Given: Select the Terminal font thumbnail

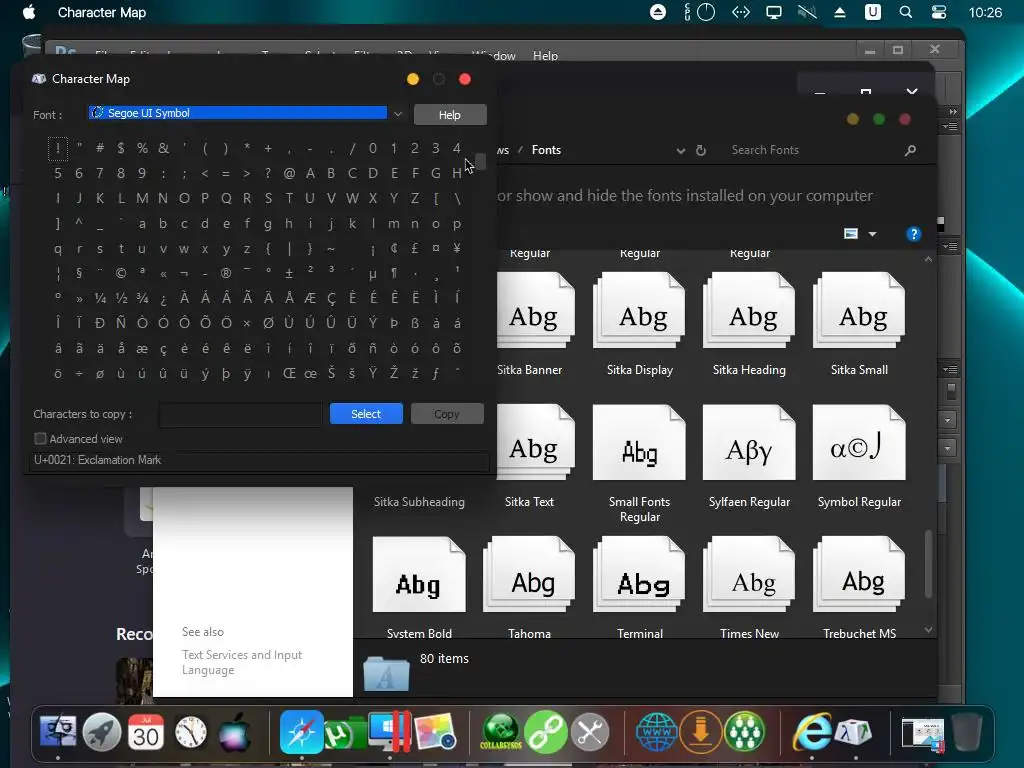Looking at the screenshot, I should 639,575.
